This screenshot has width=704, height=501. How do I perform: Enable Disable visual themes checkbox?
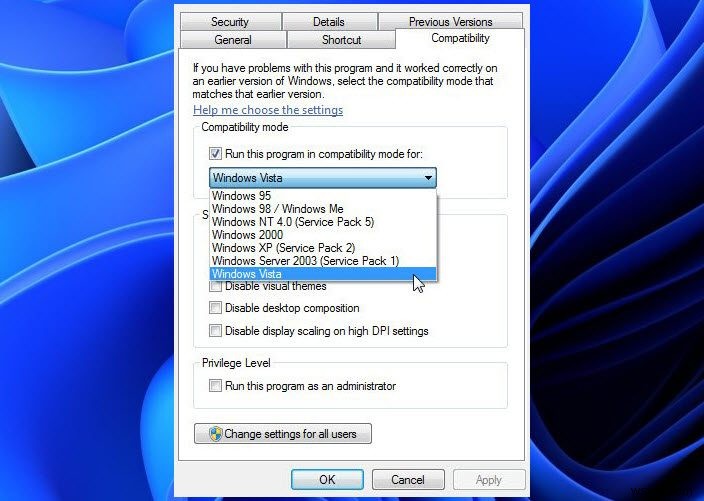tap(215, 286)
